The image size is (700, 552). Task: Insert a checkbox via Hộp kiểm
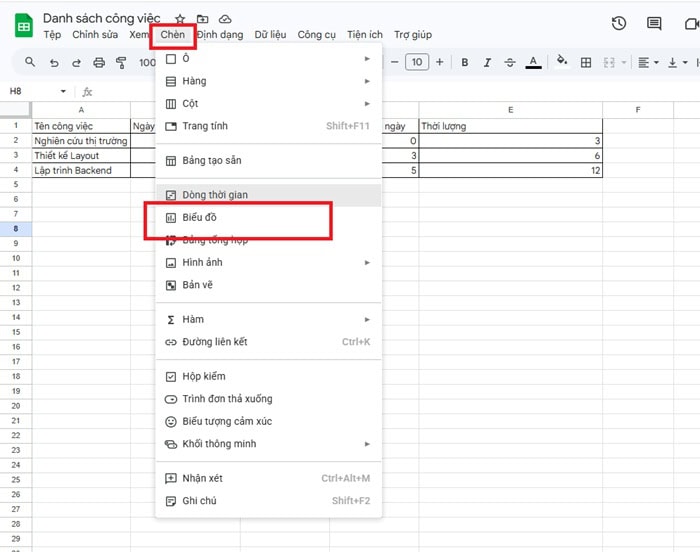tap(203, 376)
